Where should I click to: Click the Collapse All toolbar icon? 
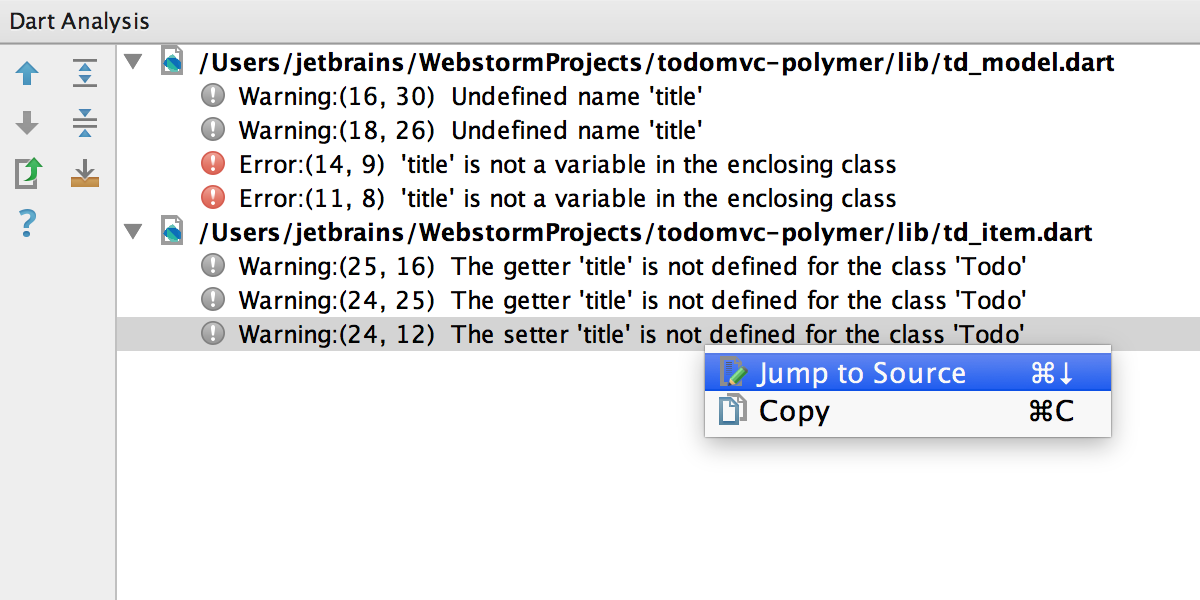[x=85, y=124]
